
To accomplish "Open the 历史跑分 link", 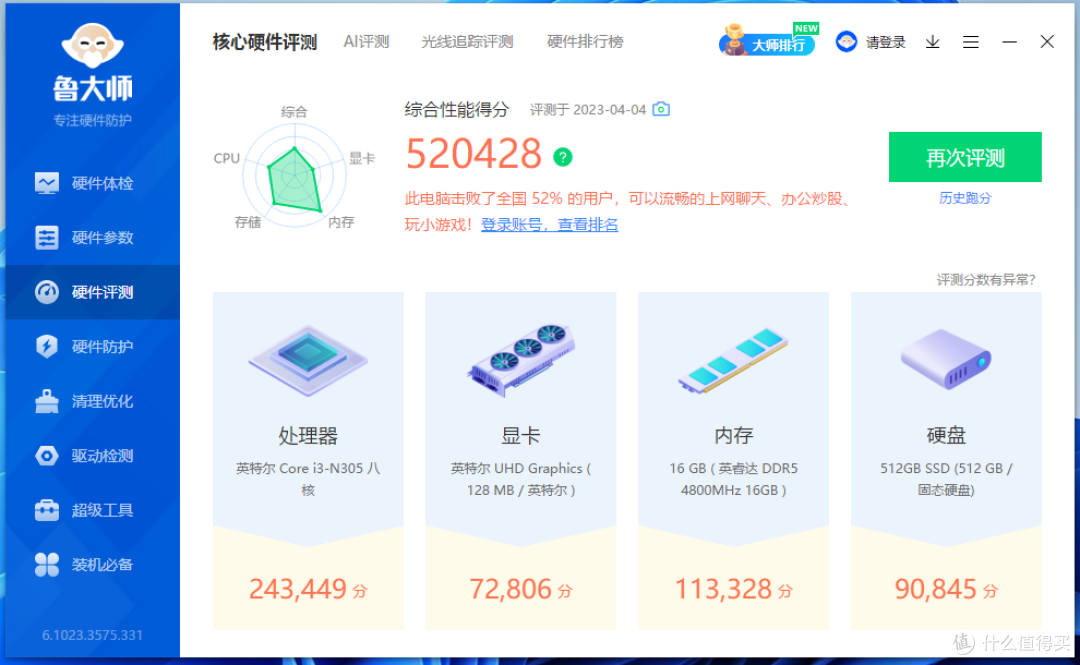I will tap(965, 198).
